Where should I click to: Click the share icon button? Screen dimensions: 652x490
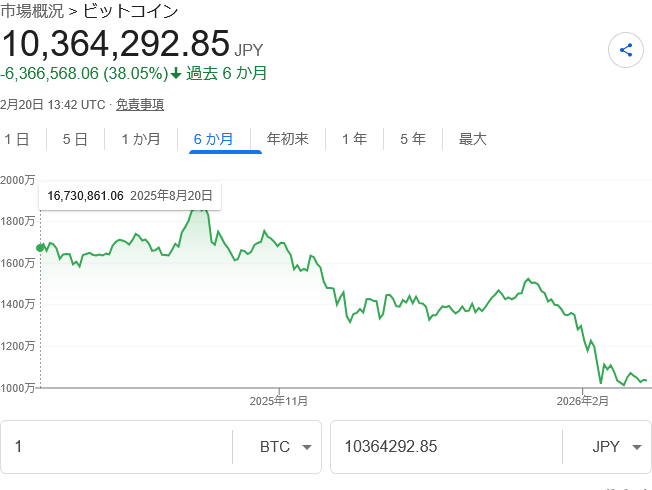(x=625, y=50)
